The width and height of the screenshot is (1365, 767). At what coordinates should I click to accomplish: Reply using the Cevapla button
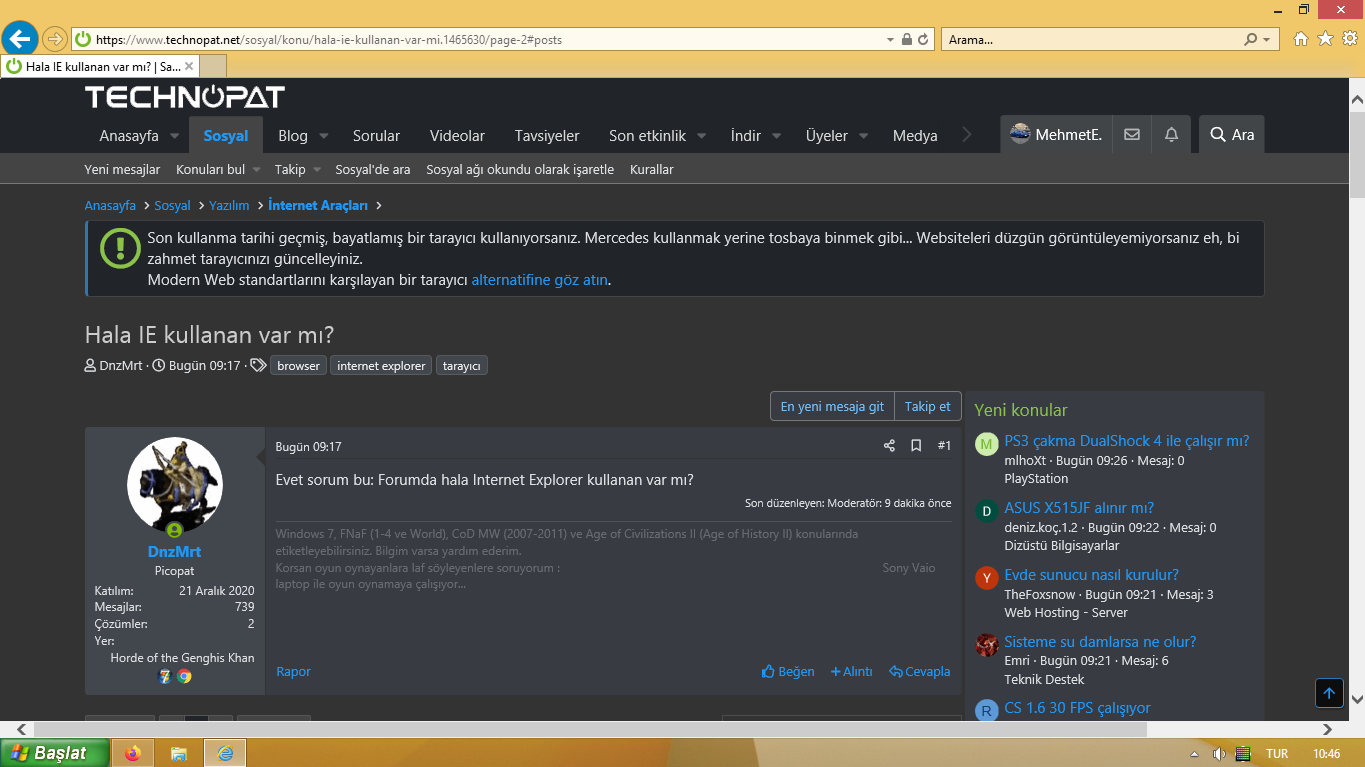pos(920,672)
